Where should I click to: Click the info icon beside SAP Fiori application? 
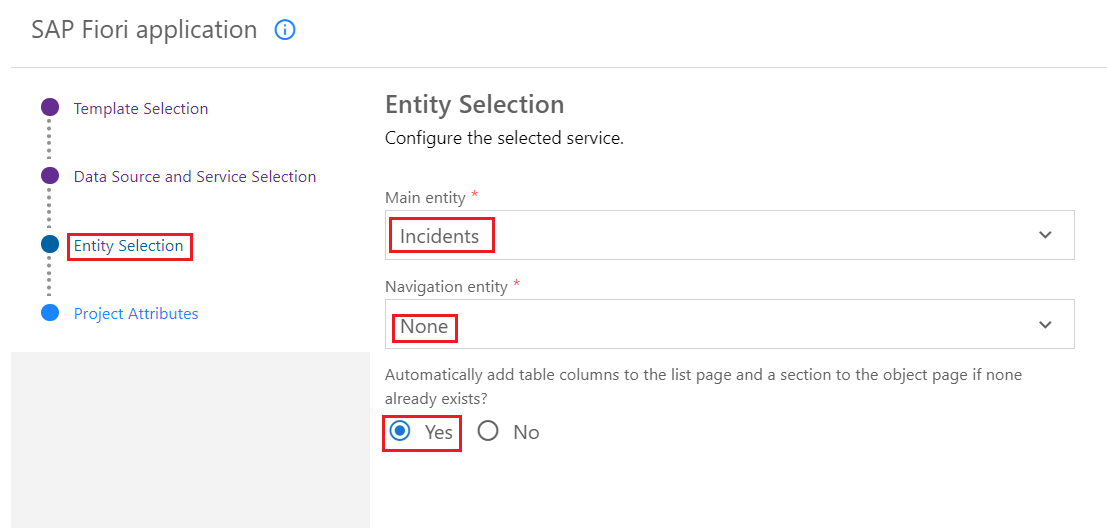coord(285,30)
